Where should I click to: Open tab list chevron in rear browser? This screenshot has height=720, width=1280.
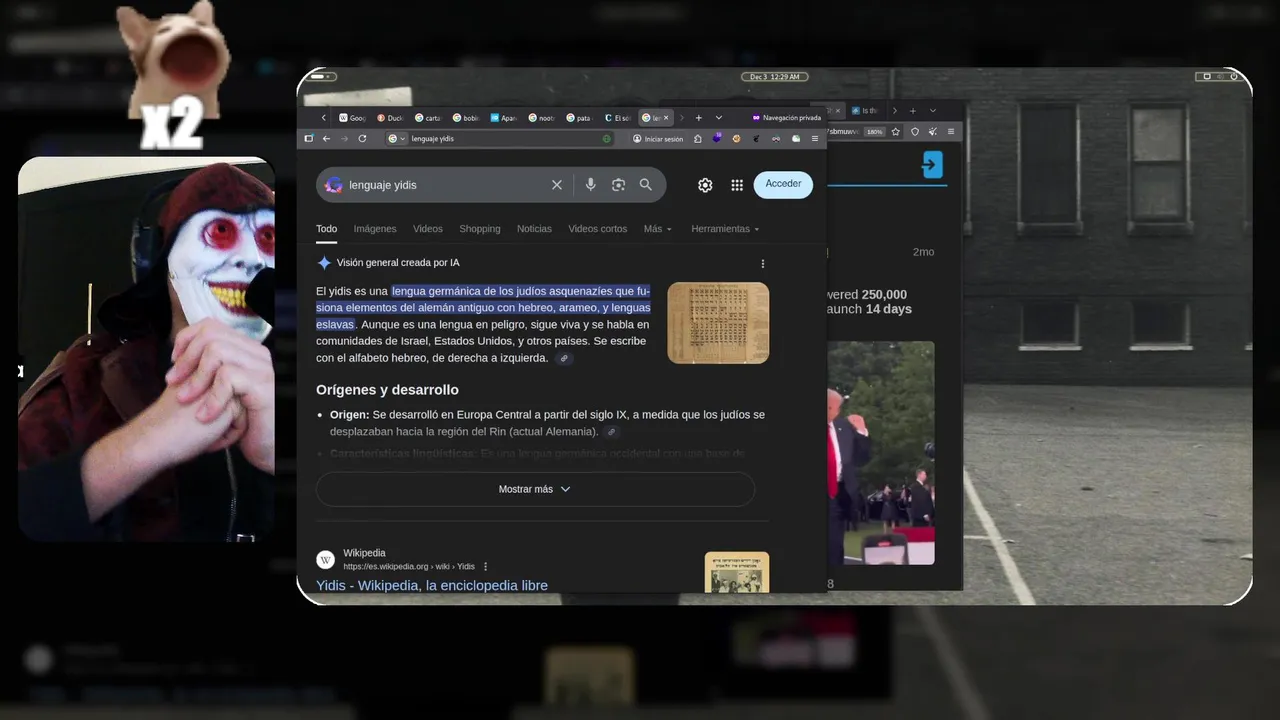tap(932, 110)
